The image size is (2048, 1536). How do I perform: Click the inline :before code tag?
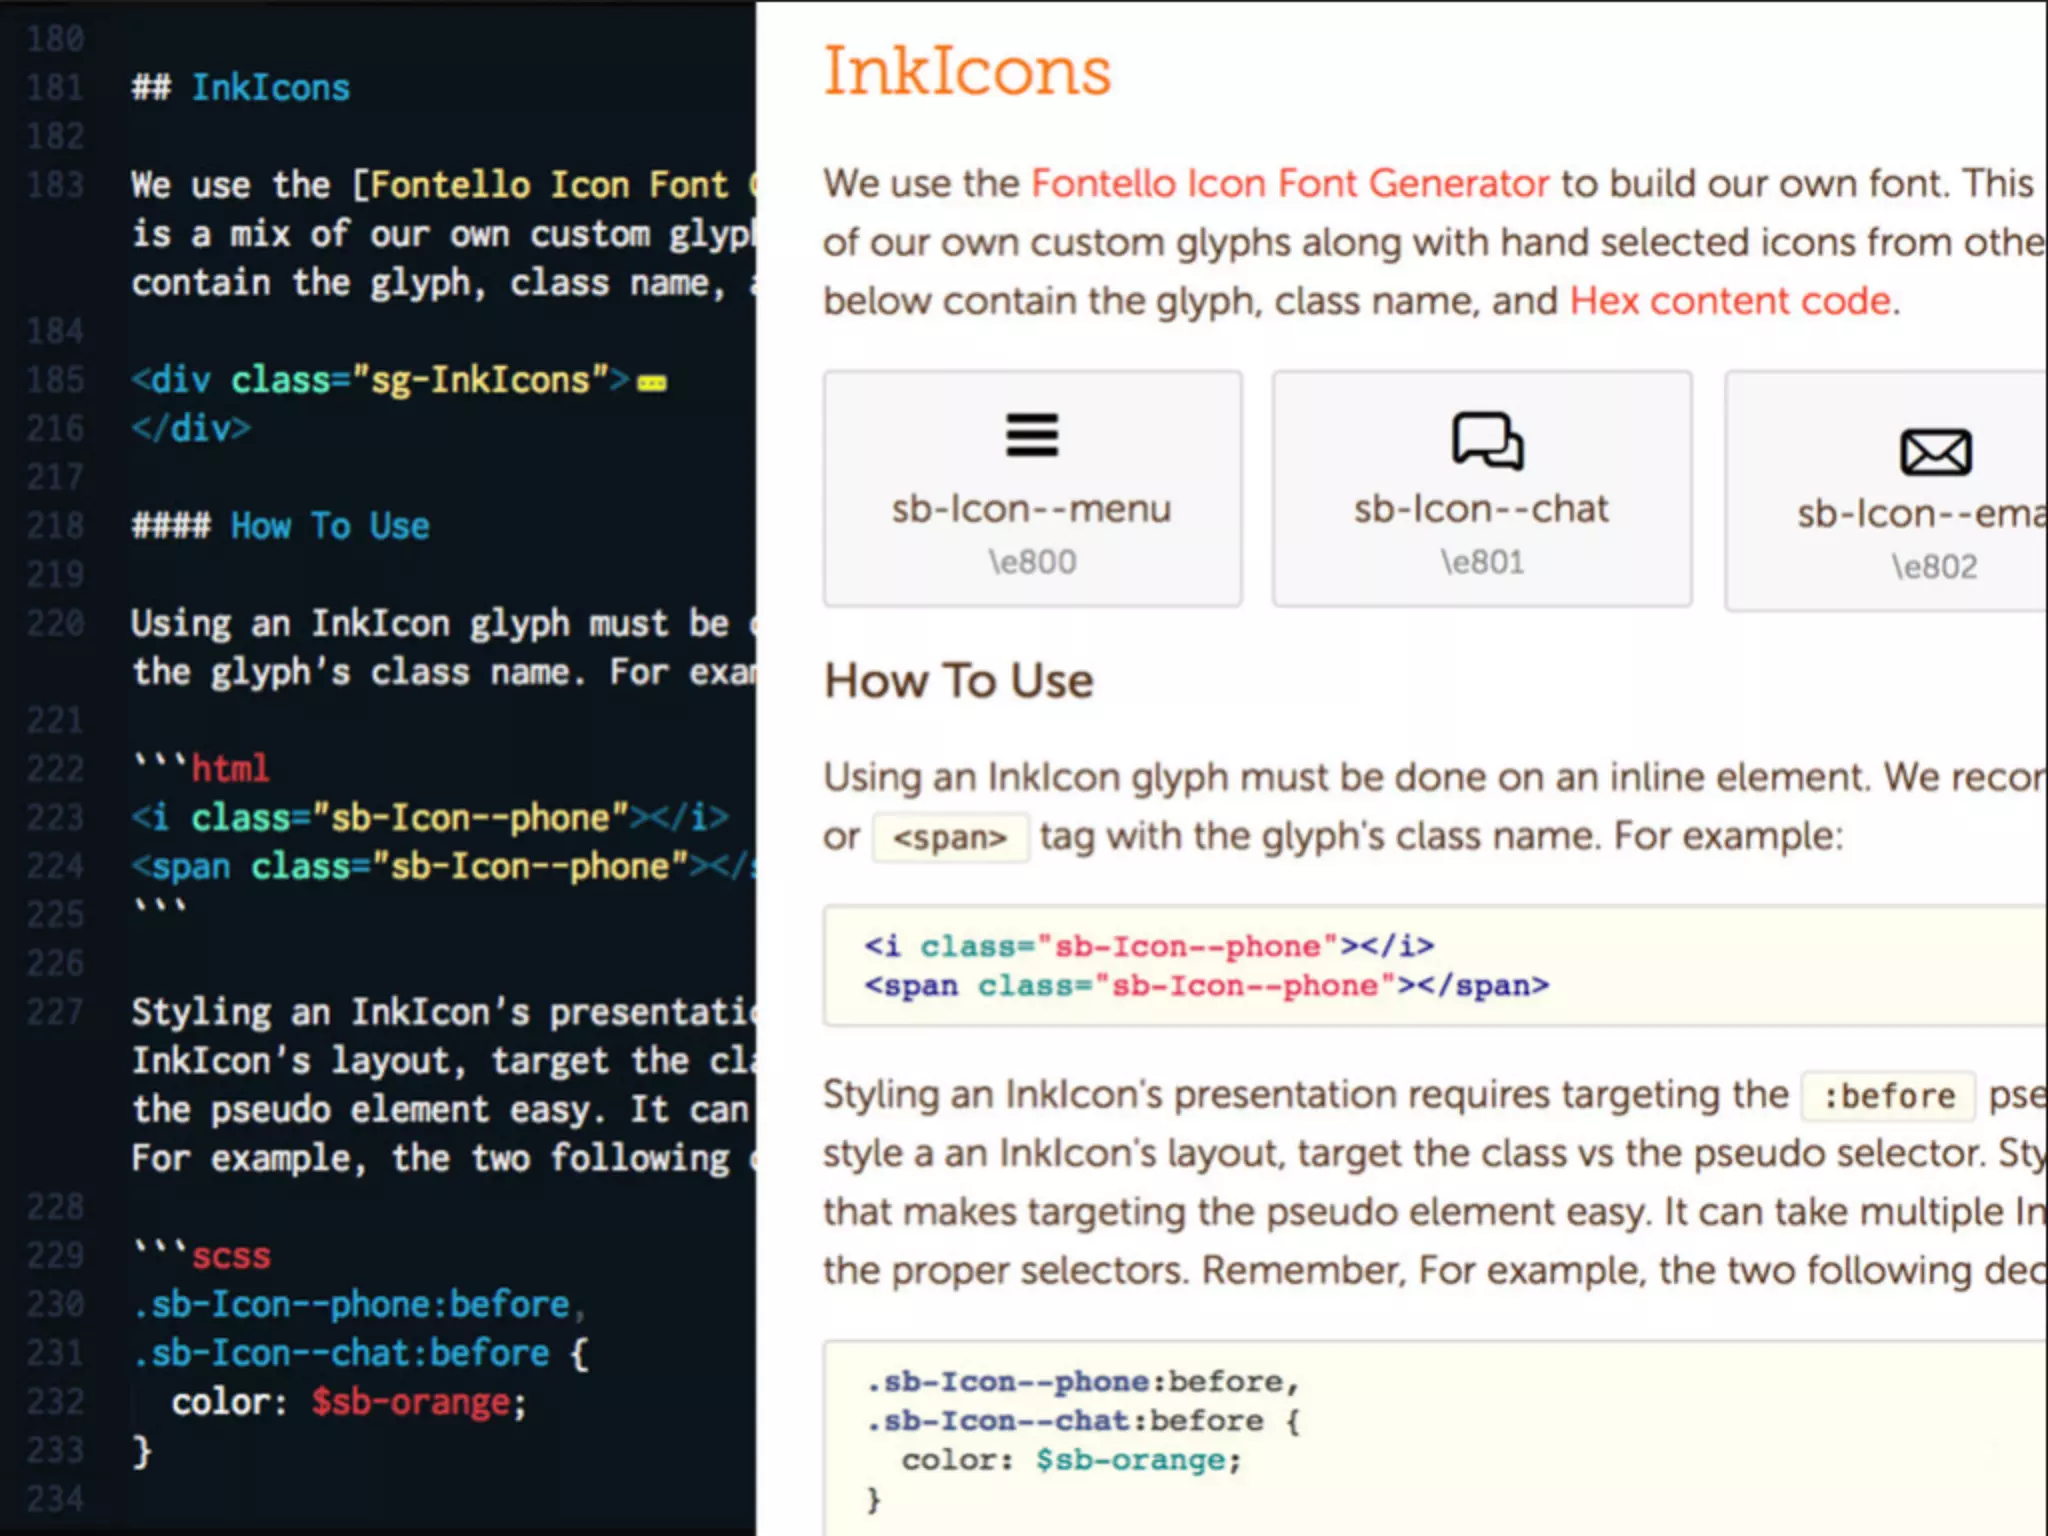[1887, 1096]
